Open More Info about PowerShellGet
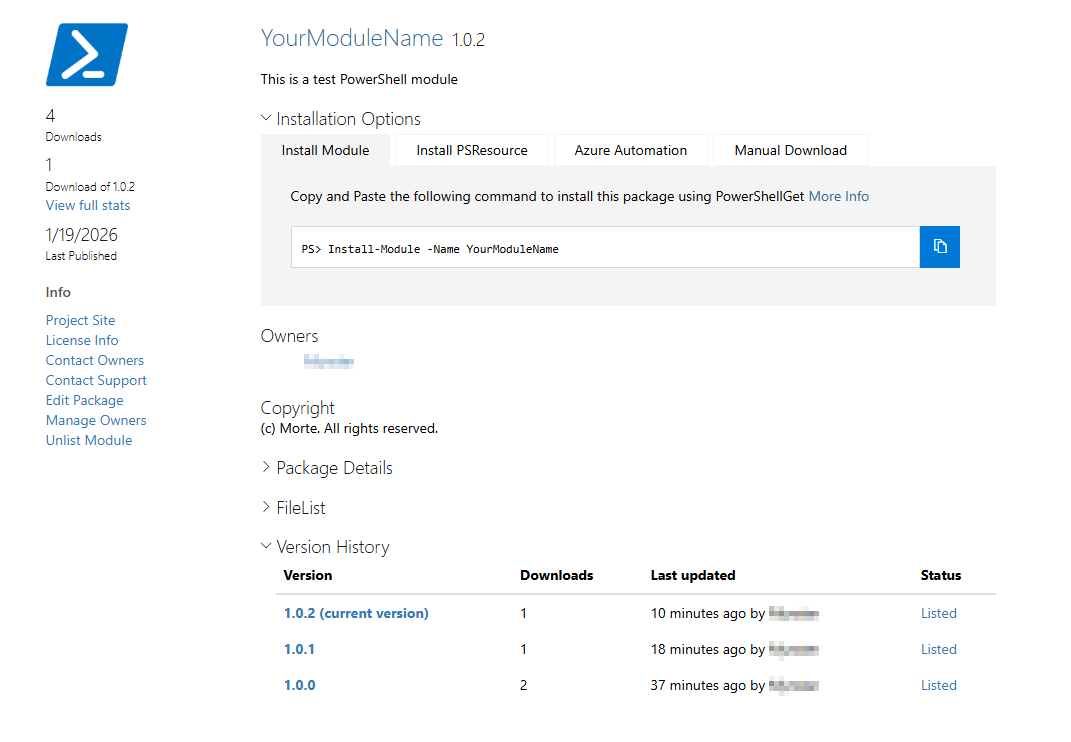This screenshot has width=1071, height=742. pos(838,196)
